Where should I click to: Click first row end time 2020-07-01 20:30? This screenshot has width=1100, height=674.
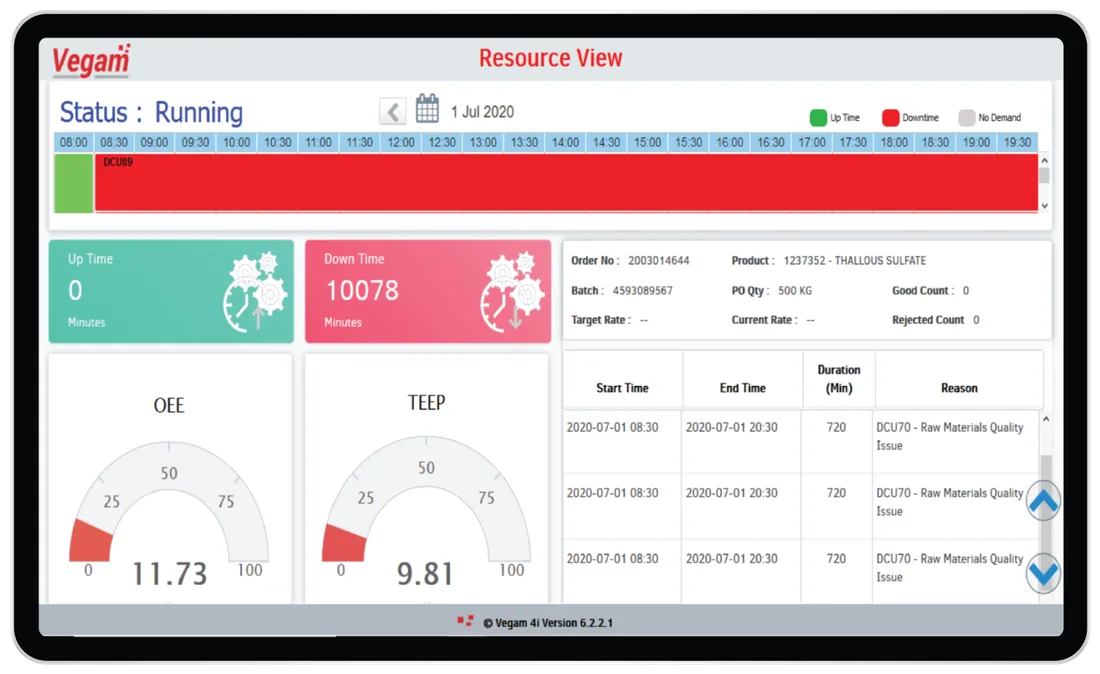pyautogui.click(x=732, y=427)
